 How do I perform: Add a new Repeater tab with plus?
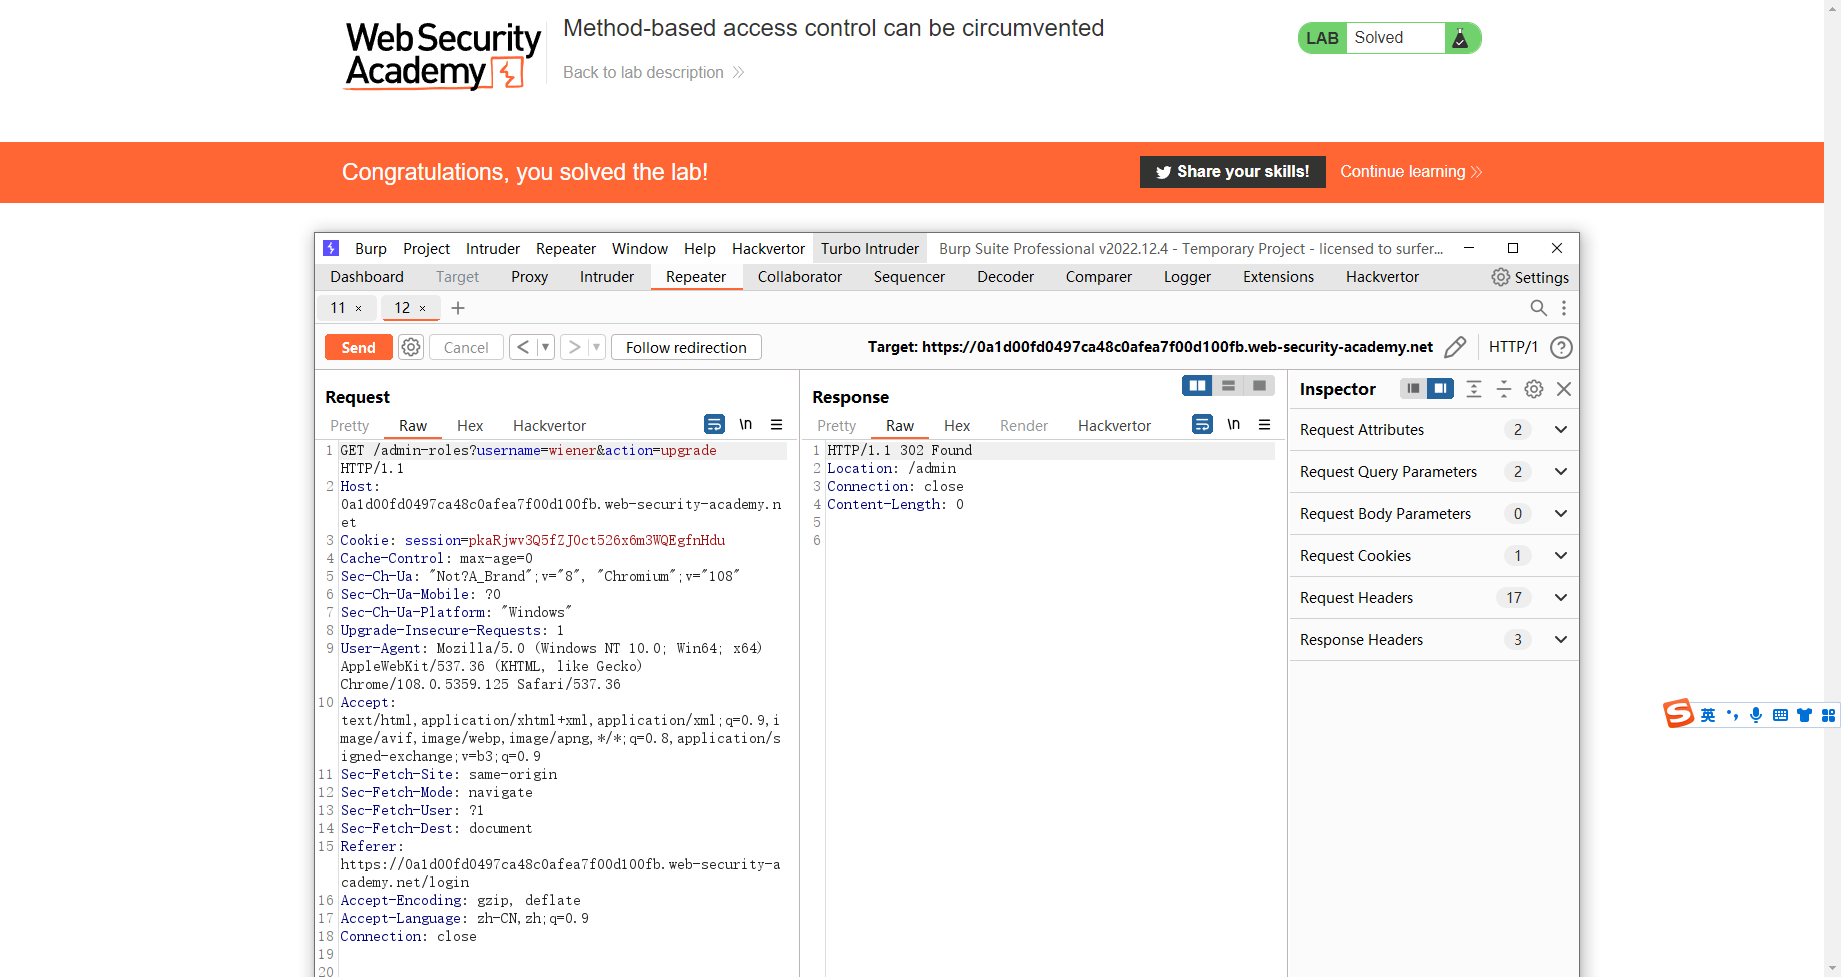tap(458, 308)
